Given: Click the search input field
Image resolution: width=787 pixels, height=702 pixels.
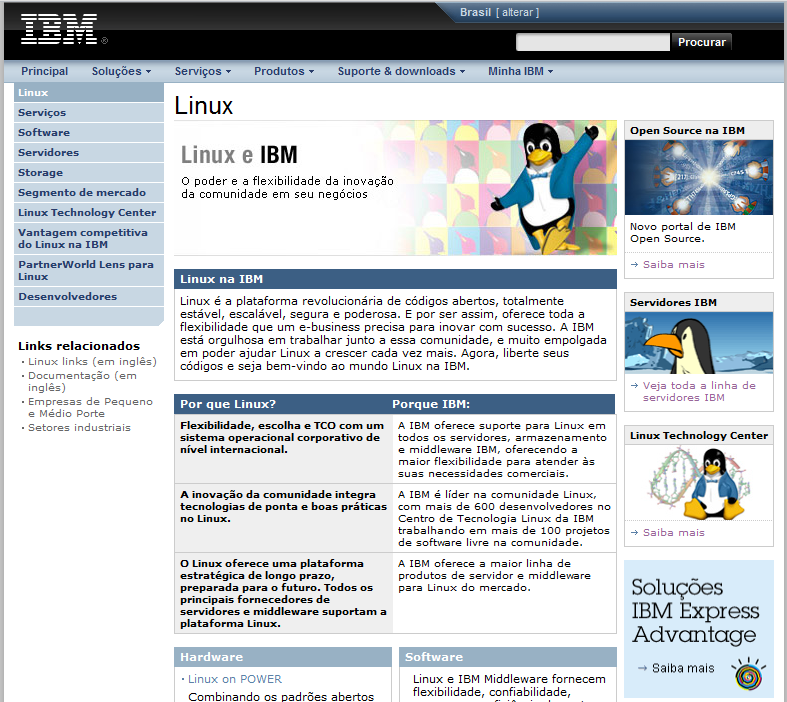Looking at the screenshot, I should (x=592, y=42).
